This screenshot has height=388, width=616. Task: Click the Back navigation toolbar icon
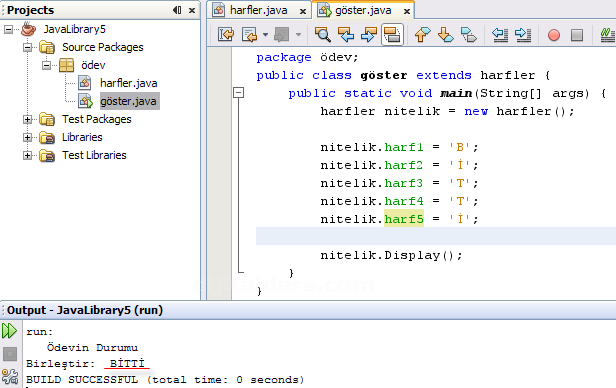tap(249, 35)
